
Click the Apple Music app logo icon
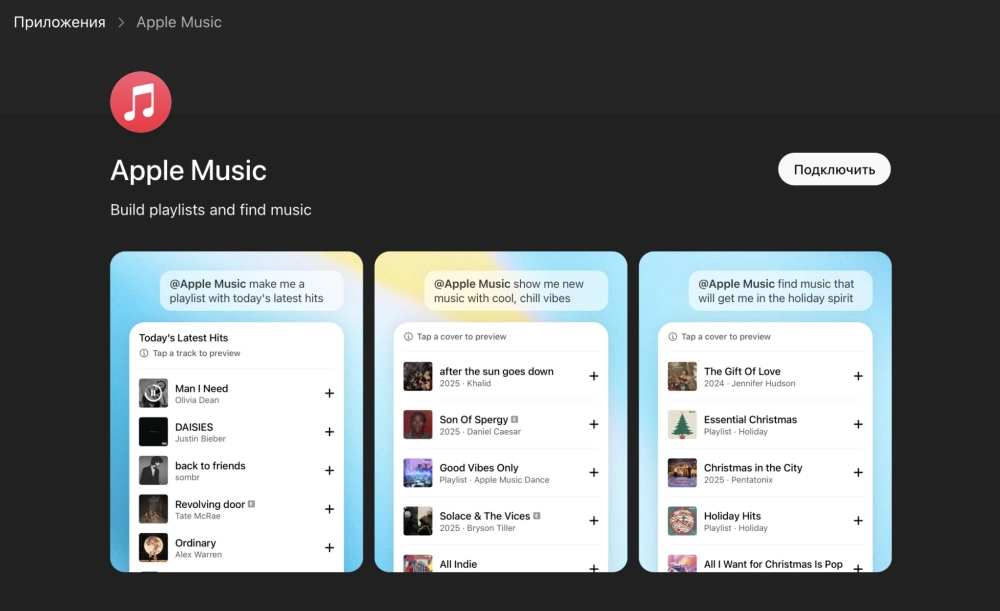tap(141, 102)
